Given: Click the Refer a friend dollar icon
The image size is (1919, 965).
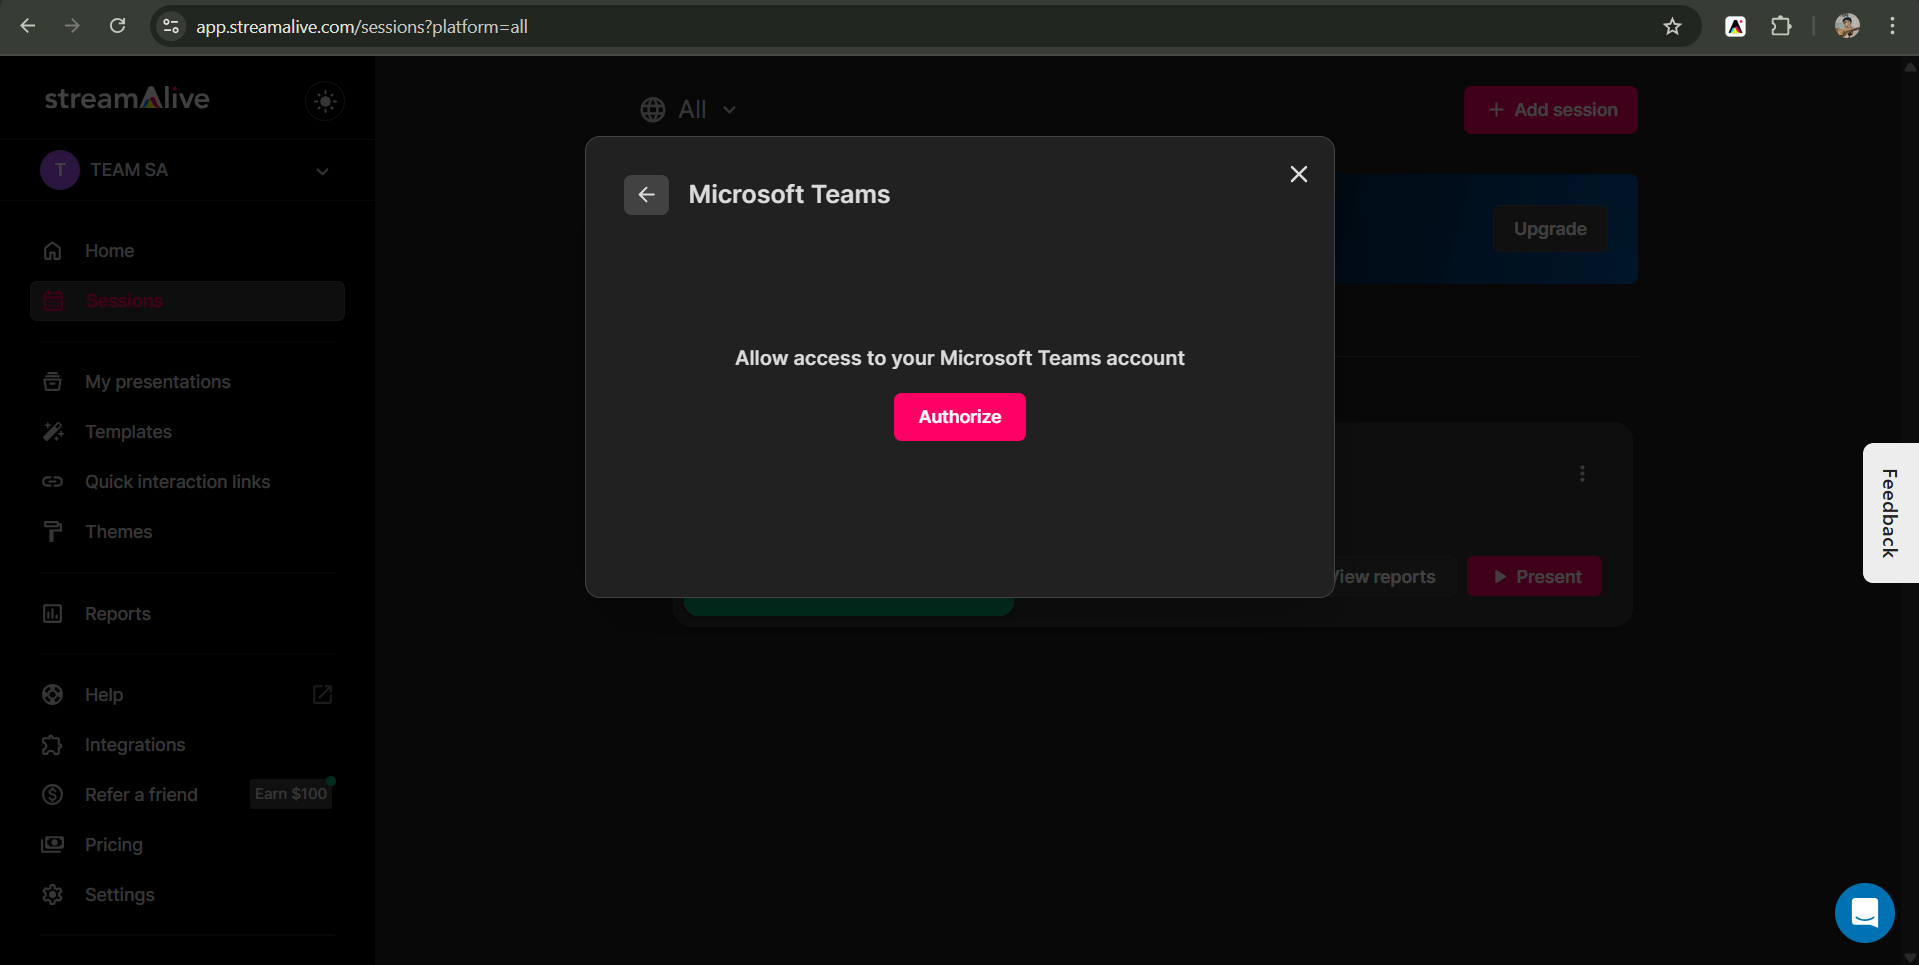Looking at the screenshot, I should [53, 795].
